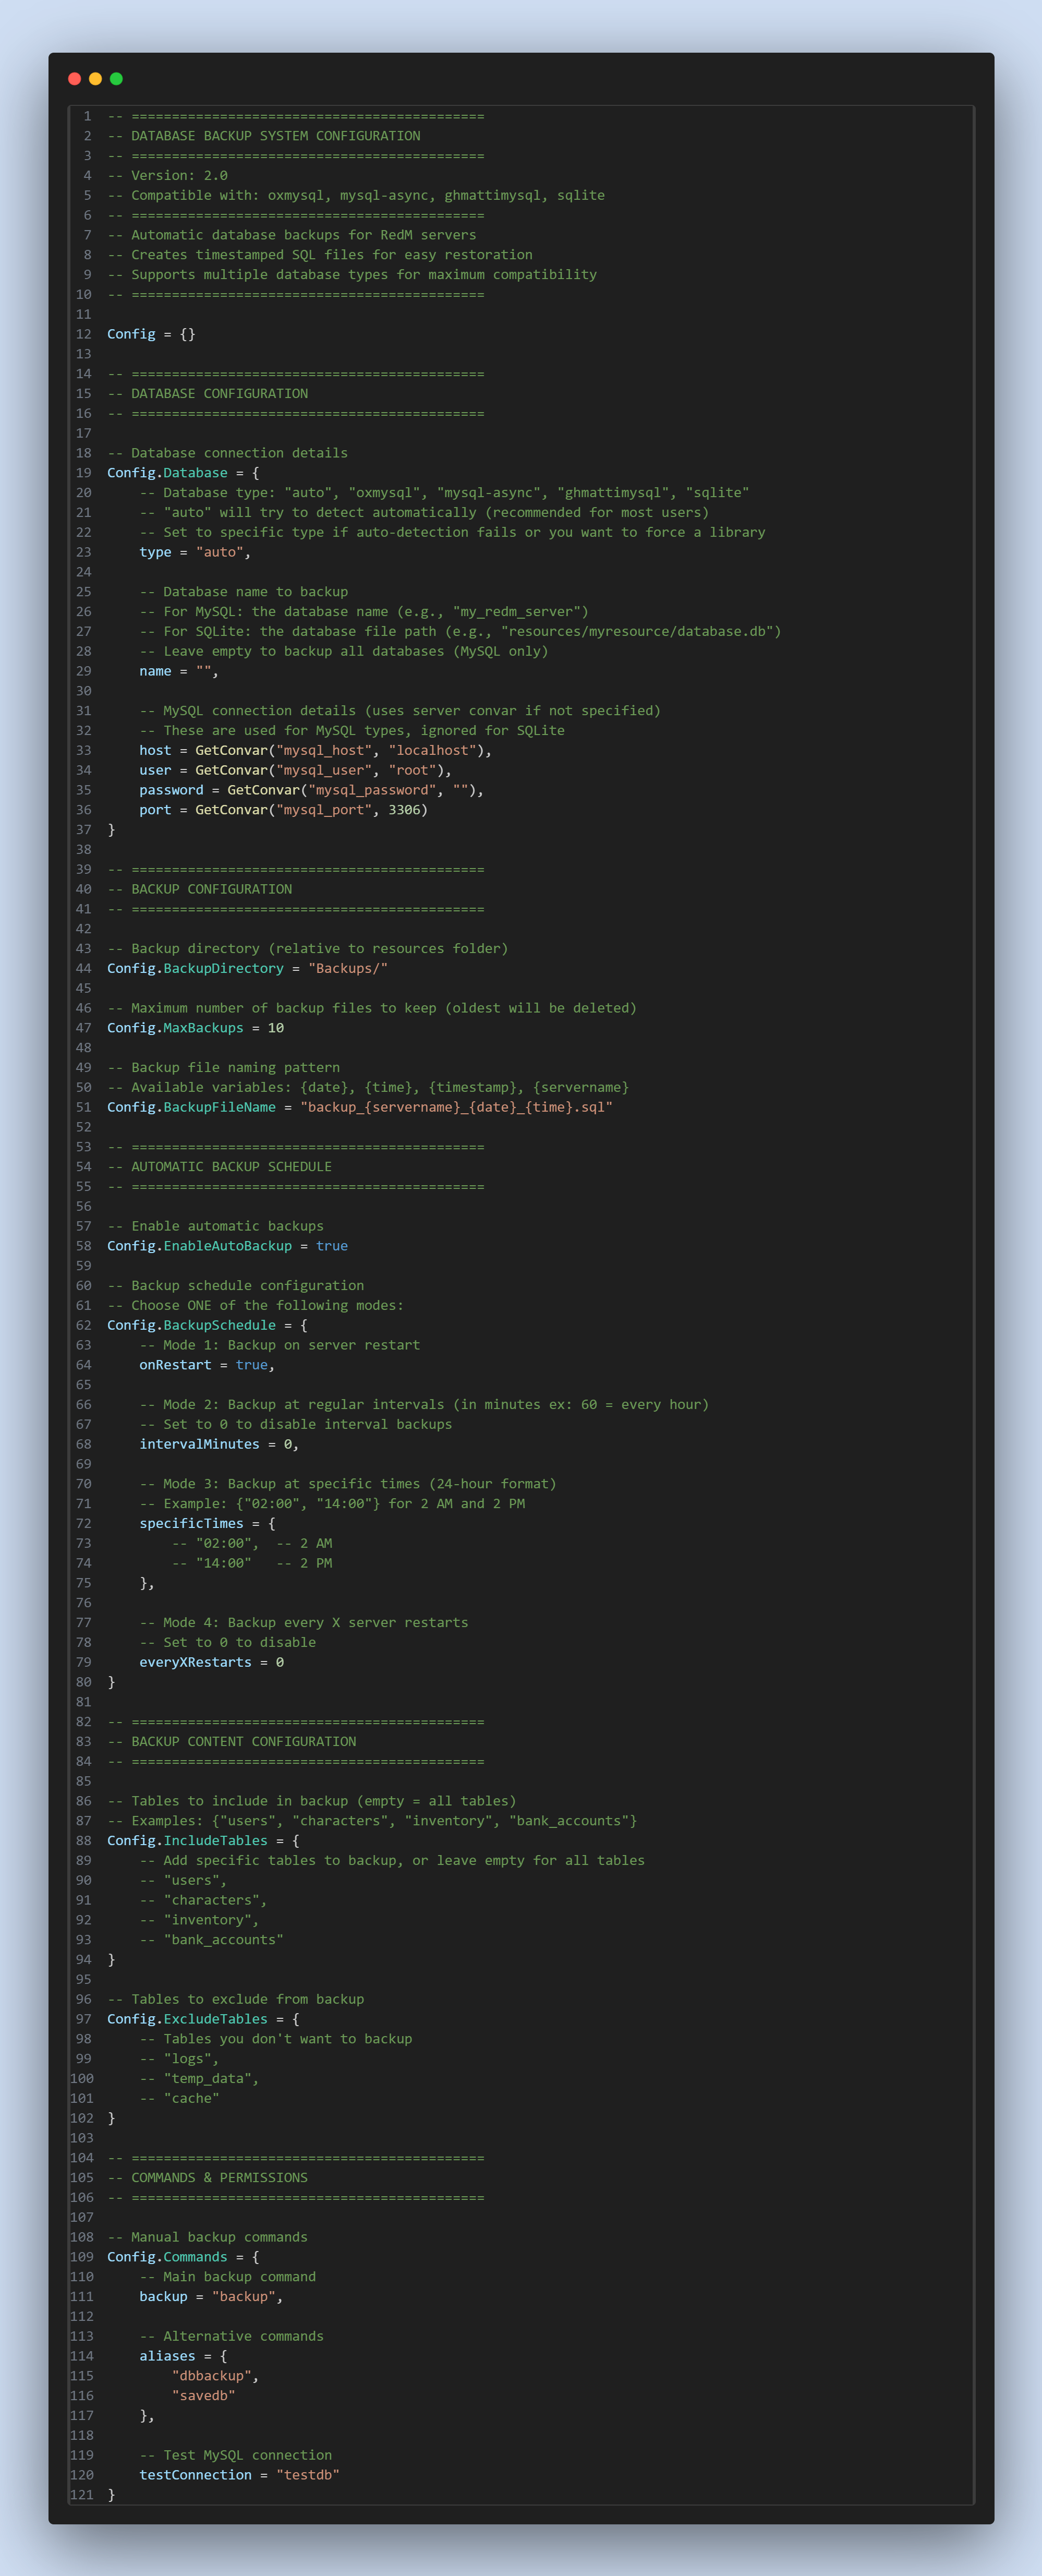Screen dimensions: 1042x2576
Task: Select the type = "auto" assignment
Action: [195, 552]
